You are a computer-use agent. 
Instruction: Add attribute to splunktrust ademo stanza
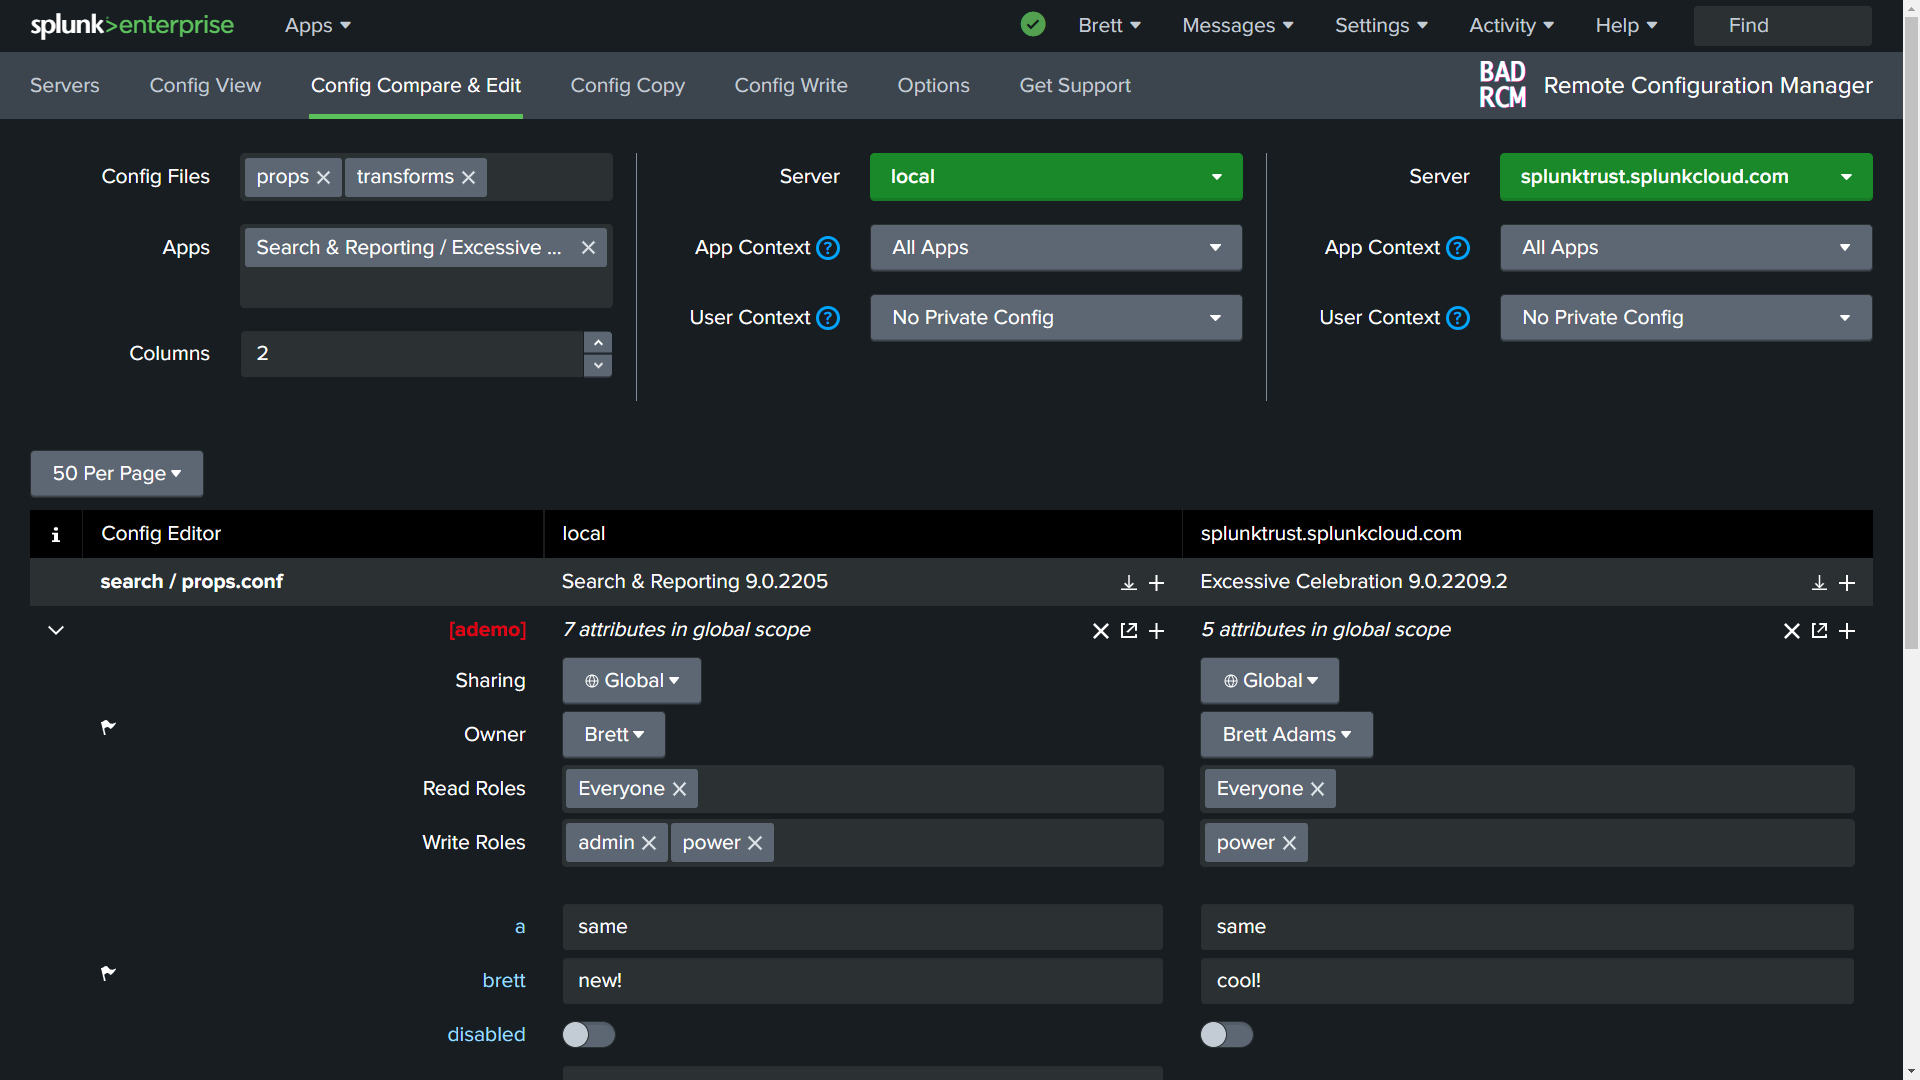coord(1847,631)
